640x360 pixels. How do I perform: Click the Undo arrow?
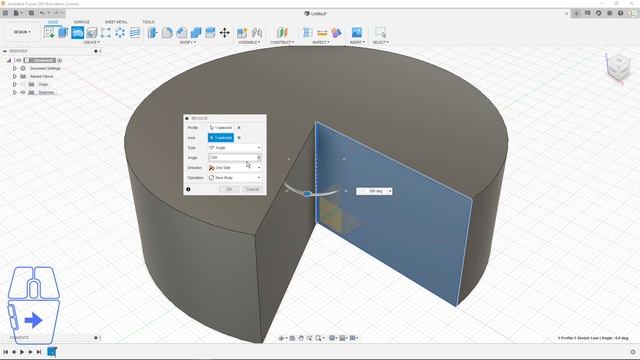click(42, 13)
